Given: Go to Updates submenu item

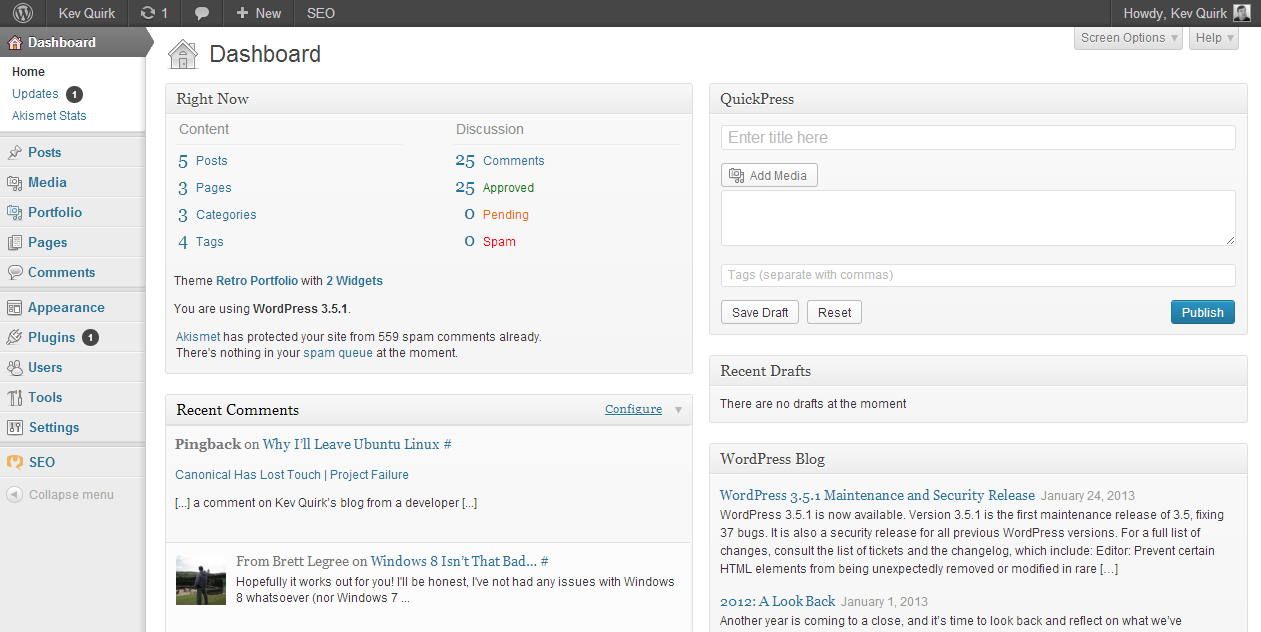Looking at the screenshot, I should 35,94.
